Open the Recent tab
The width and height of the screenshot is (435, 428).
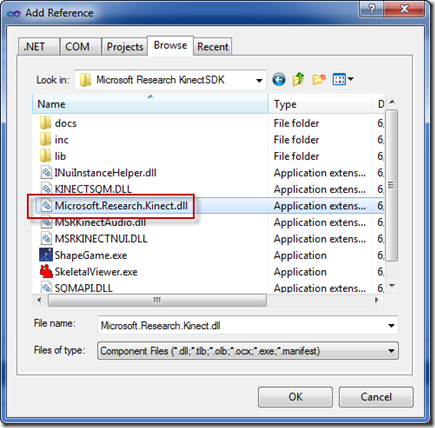pyautogui.click(x=213, y=46)
